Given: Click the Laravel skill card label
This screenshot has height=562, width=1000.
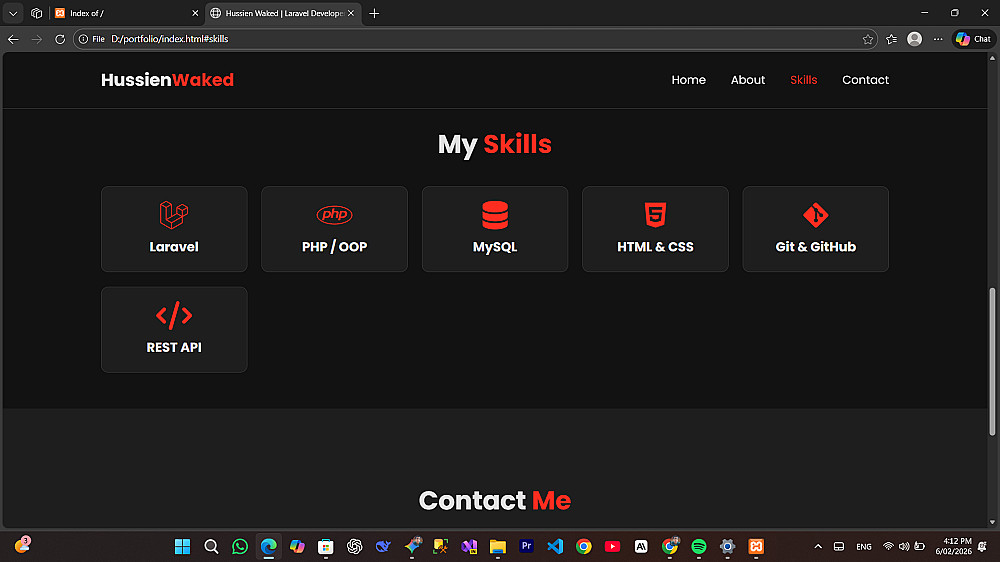Looking at the screenshot, I should [x=173, y=247].
